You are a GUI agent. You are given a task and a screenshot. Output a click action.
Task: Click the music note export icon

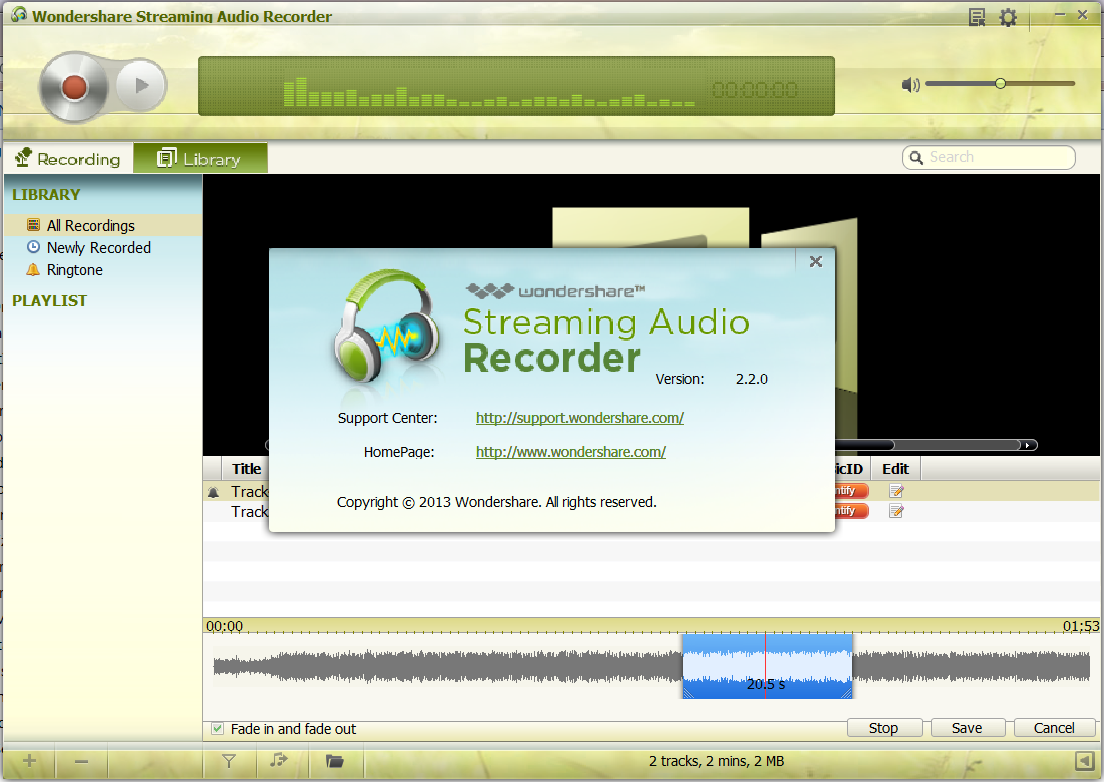click(x=279, y=760)
